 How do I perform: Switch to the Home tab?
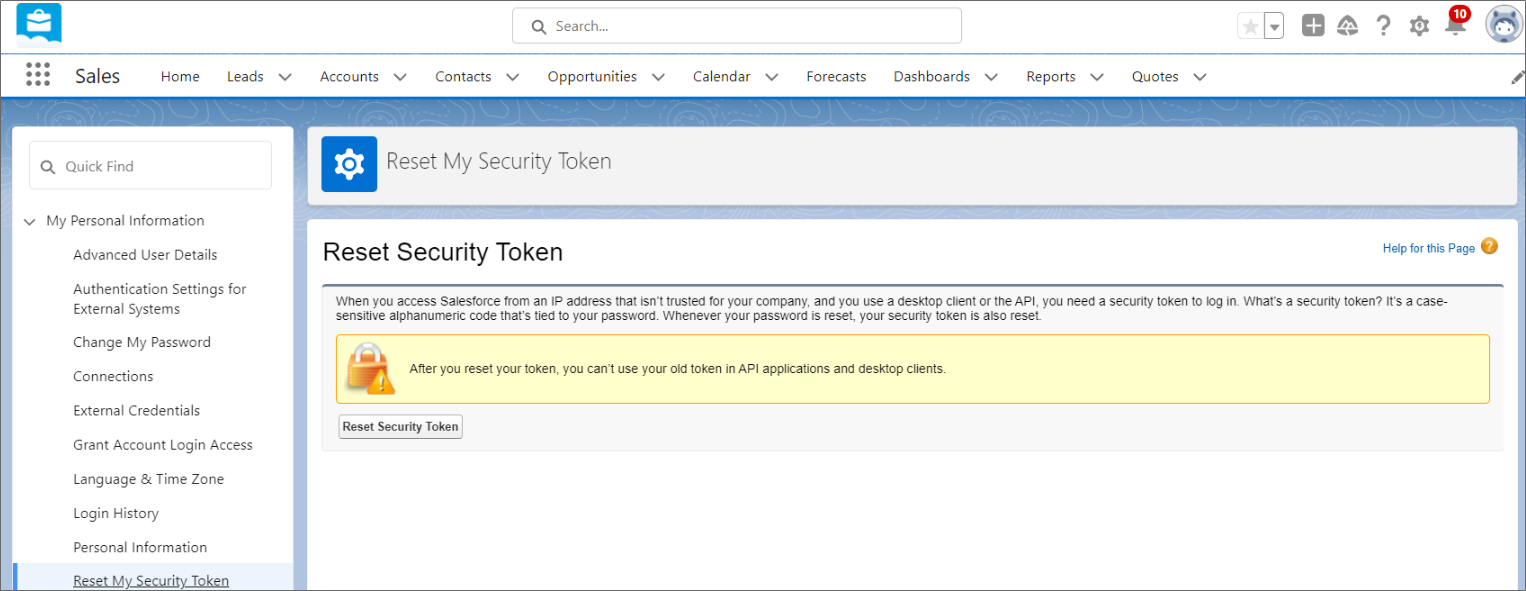click(x=180, y=77)
